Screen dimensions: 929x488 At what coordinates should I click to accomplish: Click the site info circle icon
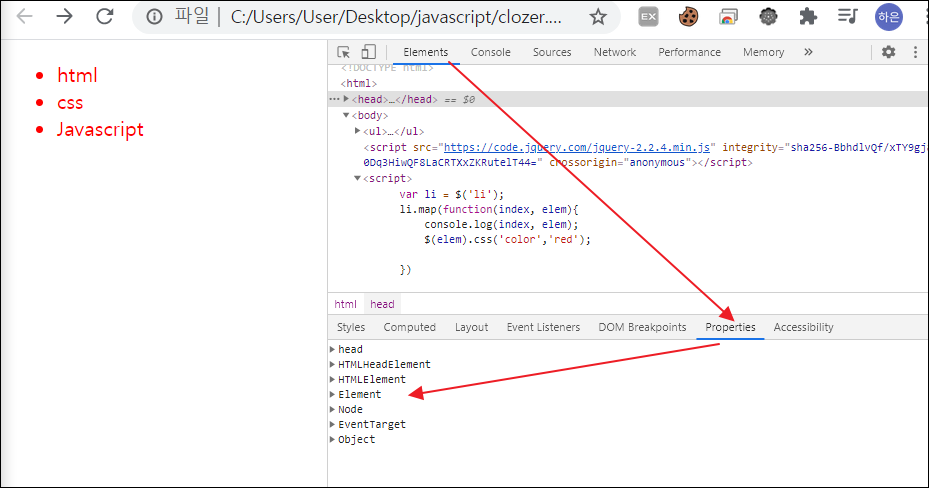tap(154, 17)
